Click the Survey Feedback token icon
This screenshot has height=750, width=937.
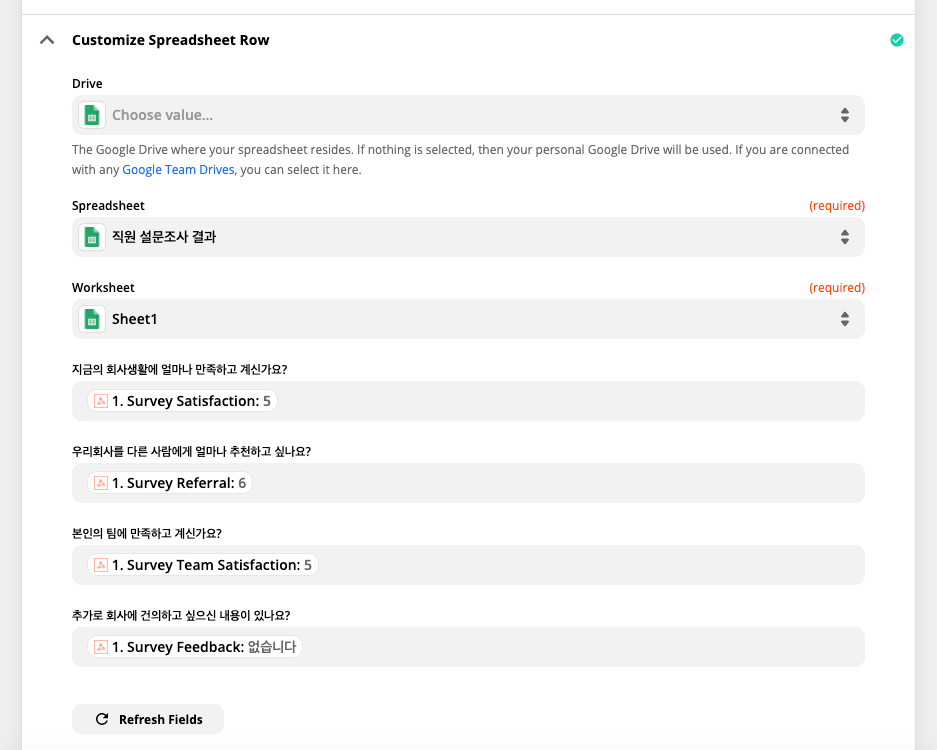tap(101, 647)
